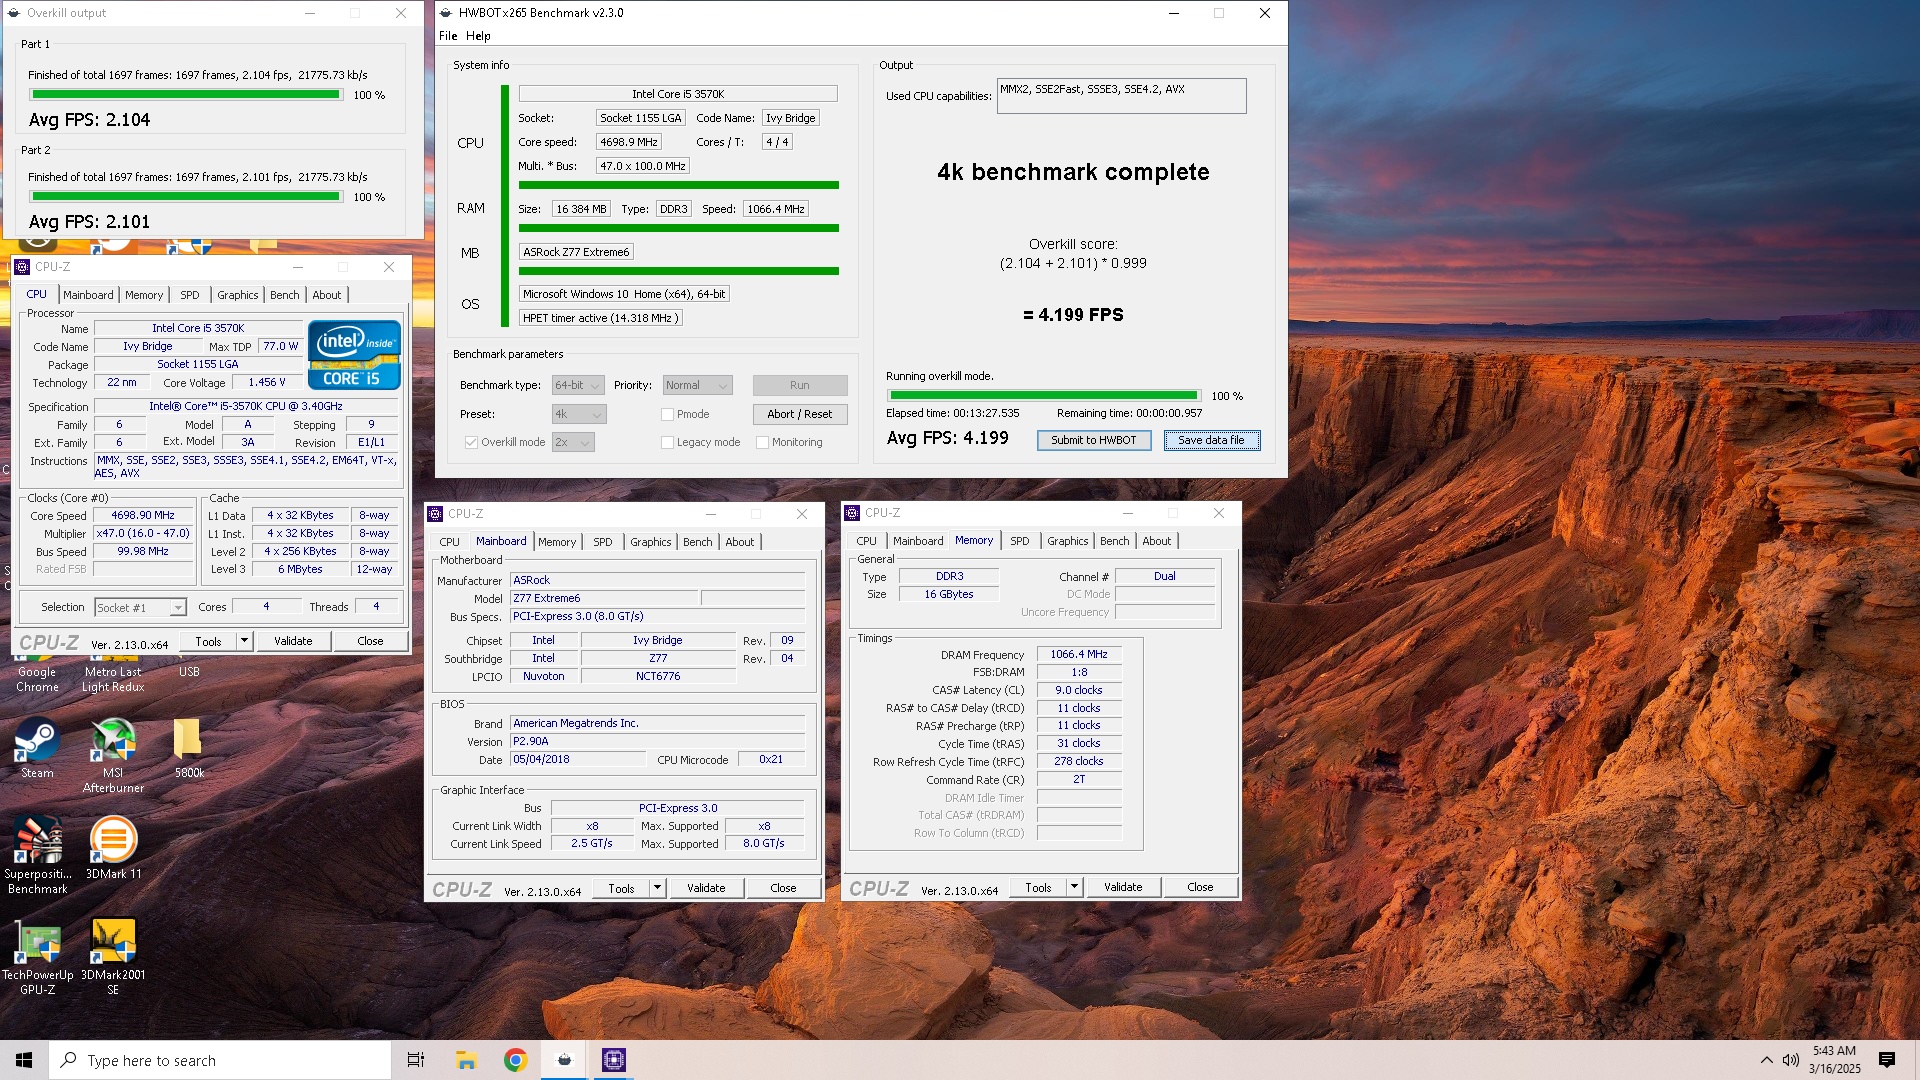Expand Tools arrow in CPU-Z CPU window
The height and width of the screenshot is (1080, 1920).
click(x=244, y=641)
